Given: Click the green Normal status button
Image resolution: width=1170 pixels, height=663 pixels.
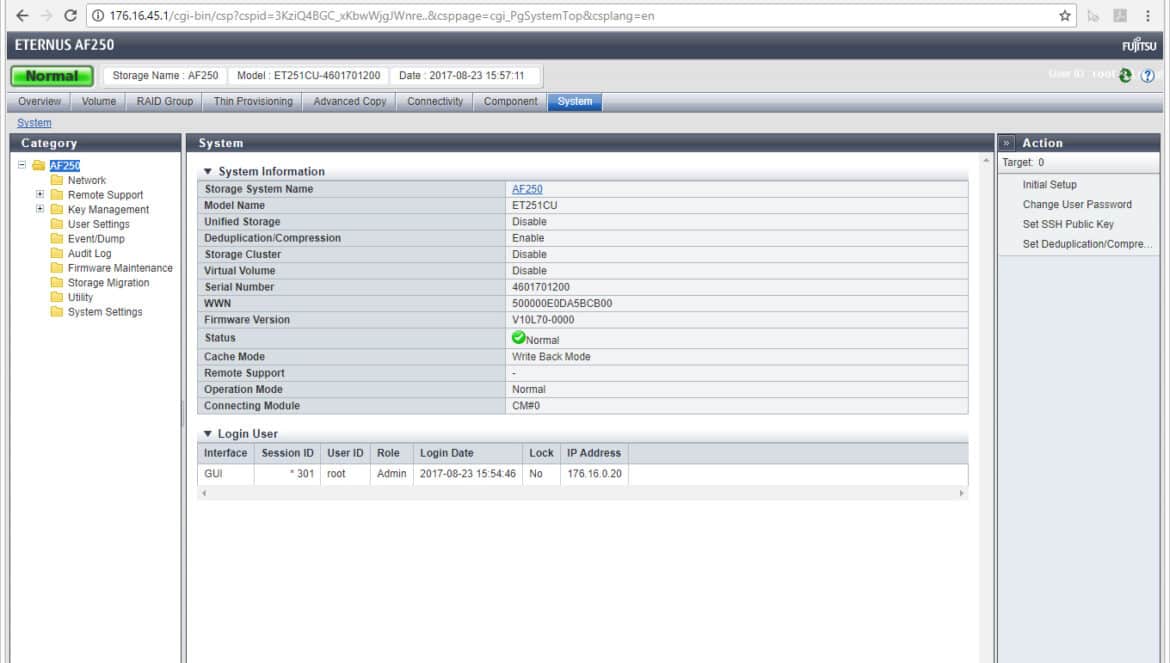Looking at the screenshot, I should [52, 76].
